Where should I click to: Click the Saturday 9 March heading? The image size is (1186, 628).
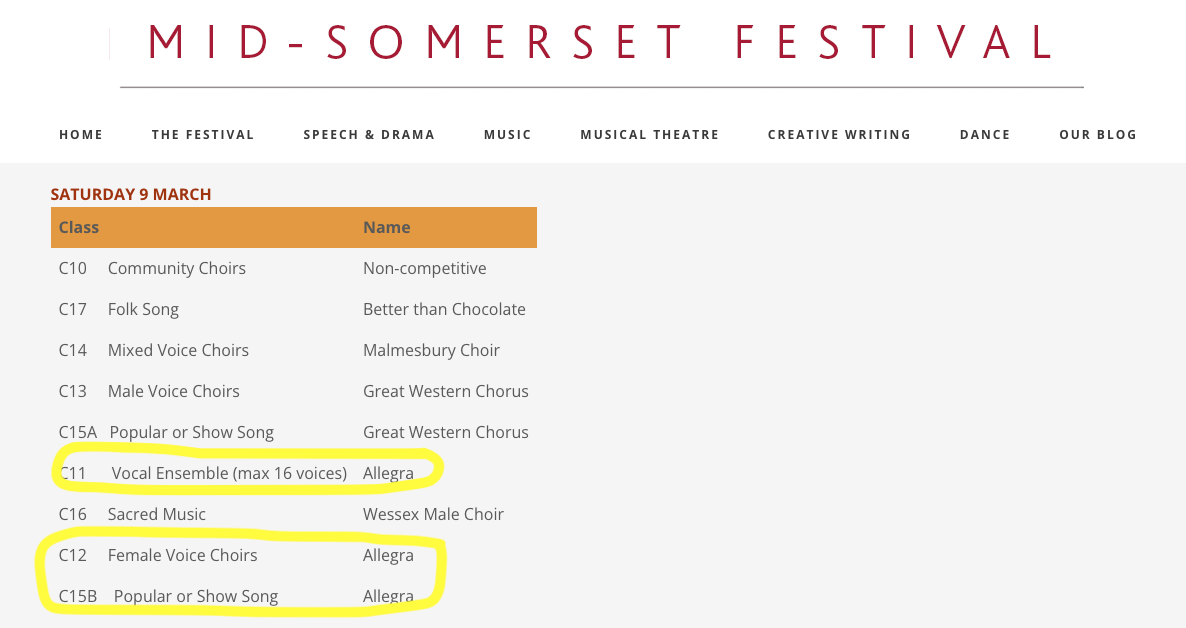[x=131, y=194]
